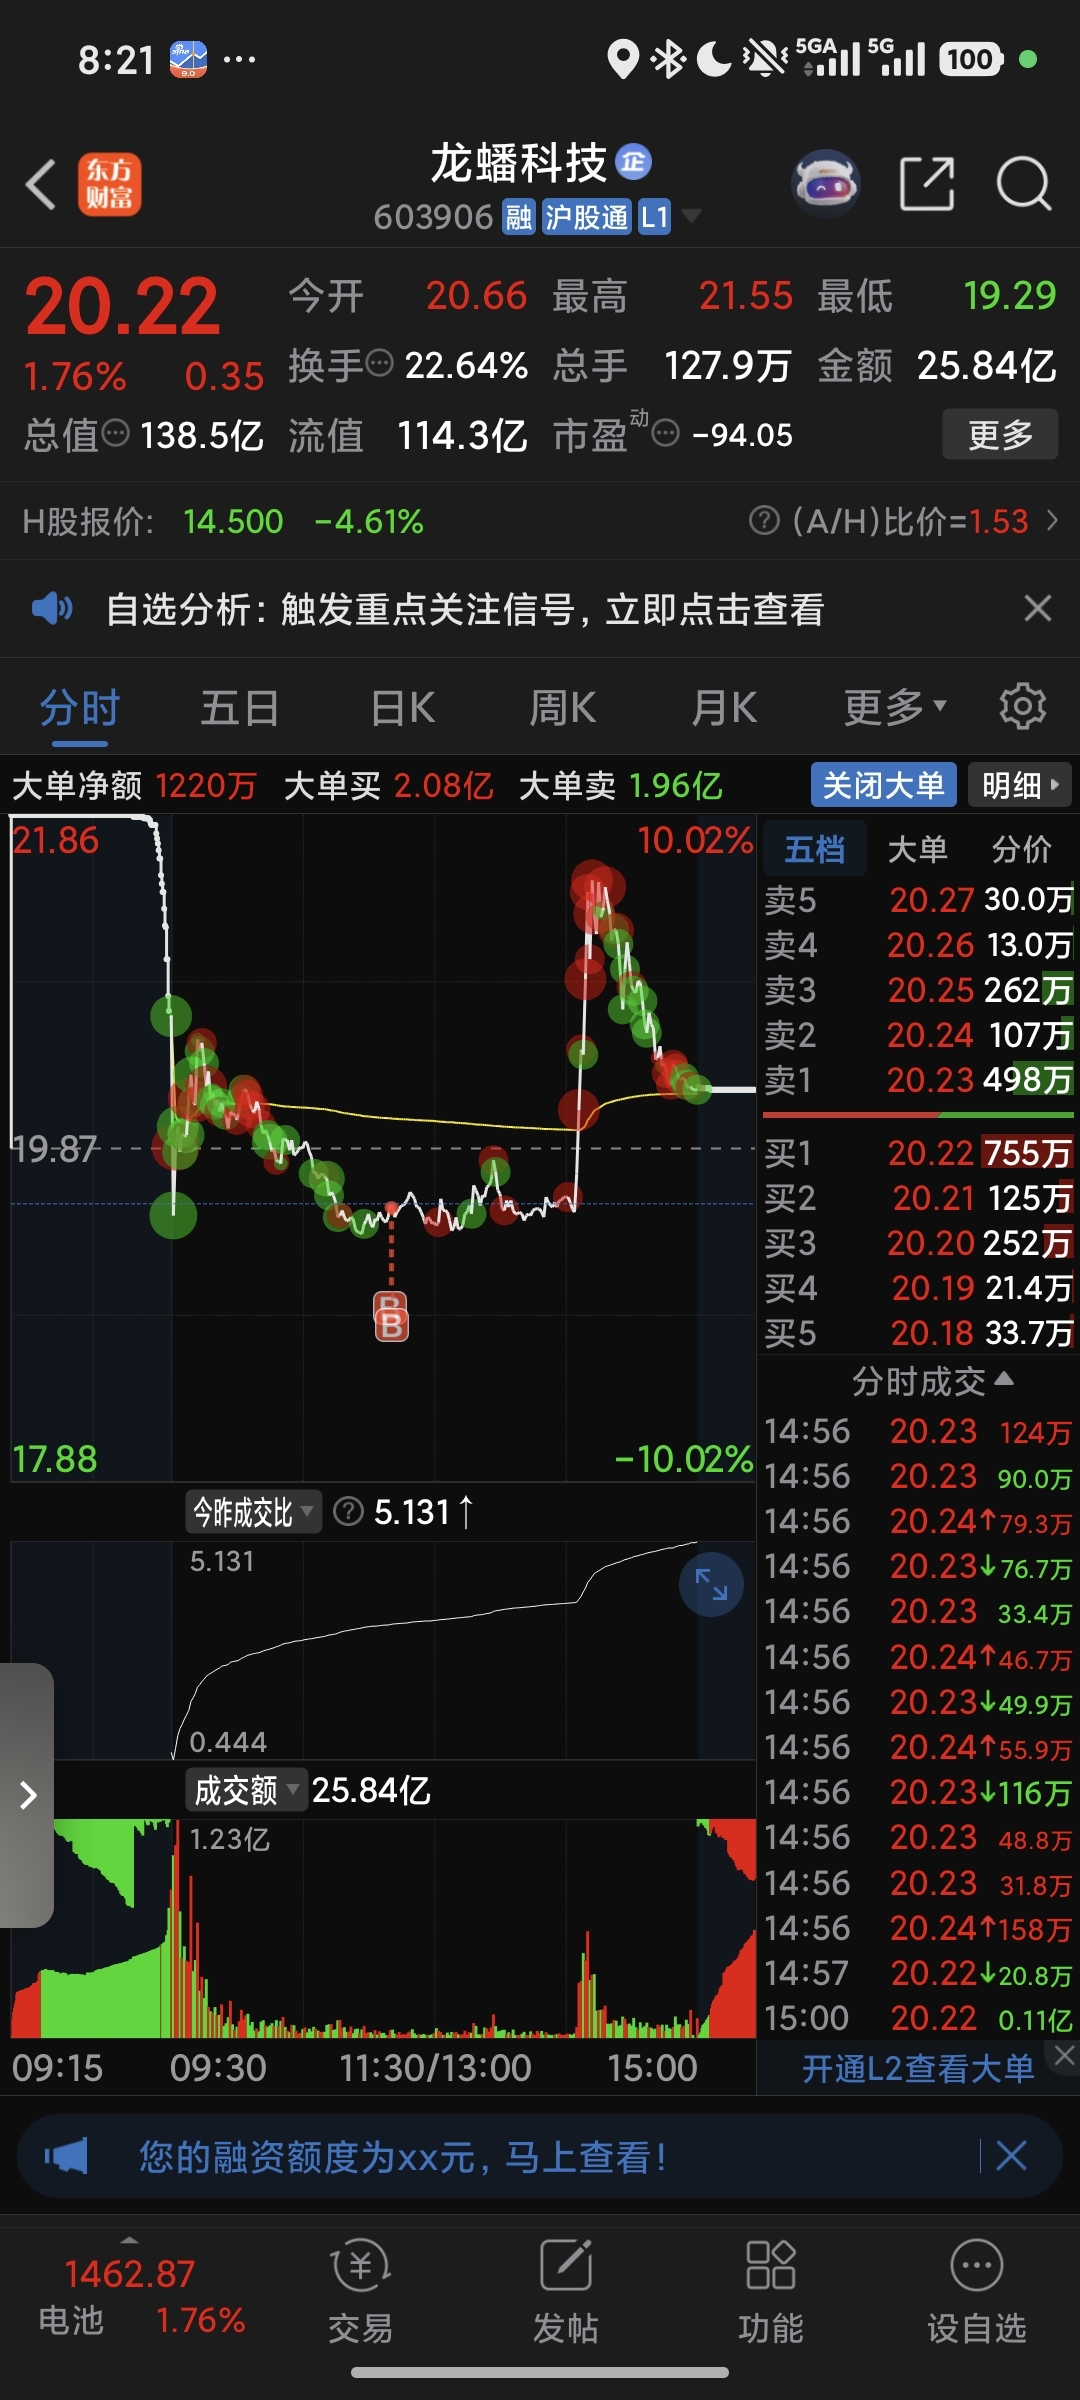Tap the 沪股通 badge
Image resolution: width=1080 pixels, height=2400 pixels.
[x=586, y=217]
